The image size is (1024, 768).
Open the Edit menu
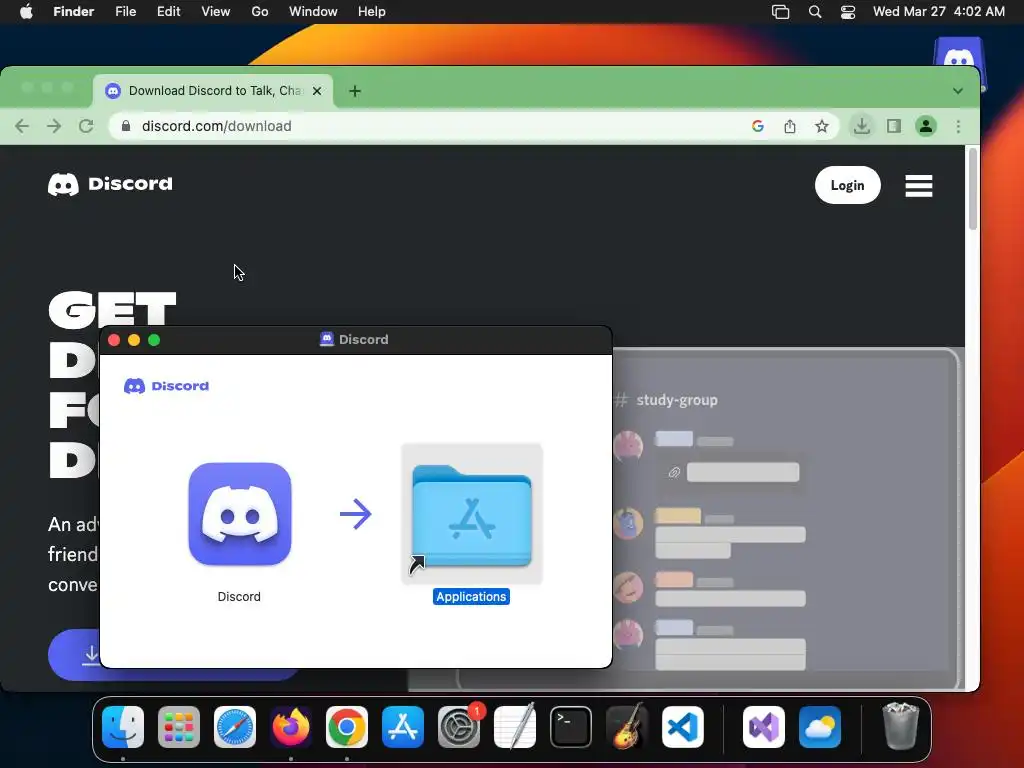[168, 12]
